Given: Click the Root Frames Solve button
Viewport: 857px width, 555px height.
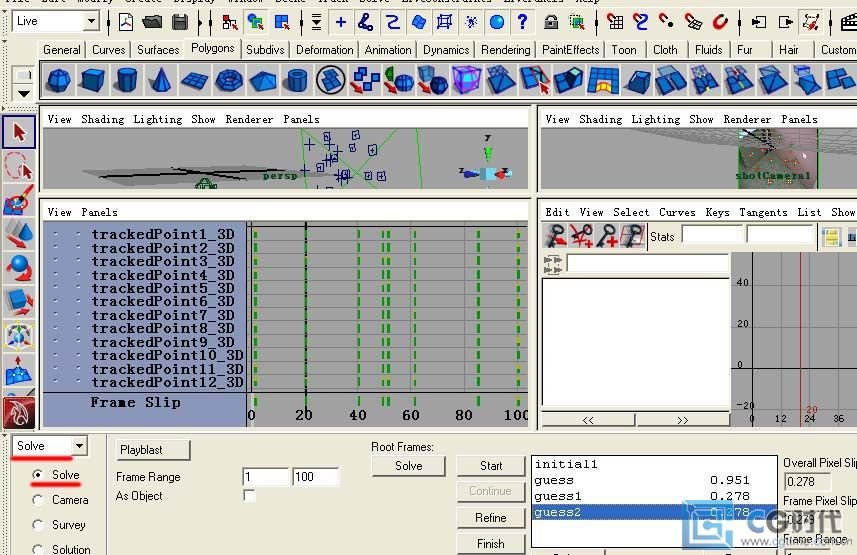Looking at the screenshot, I should click(408, 466).
